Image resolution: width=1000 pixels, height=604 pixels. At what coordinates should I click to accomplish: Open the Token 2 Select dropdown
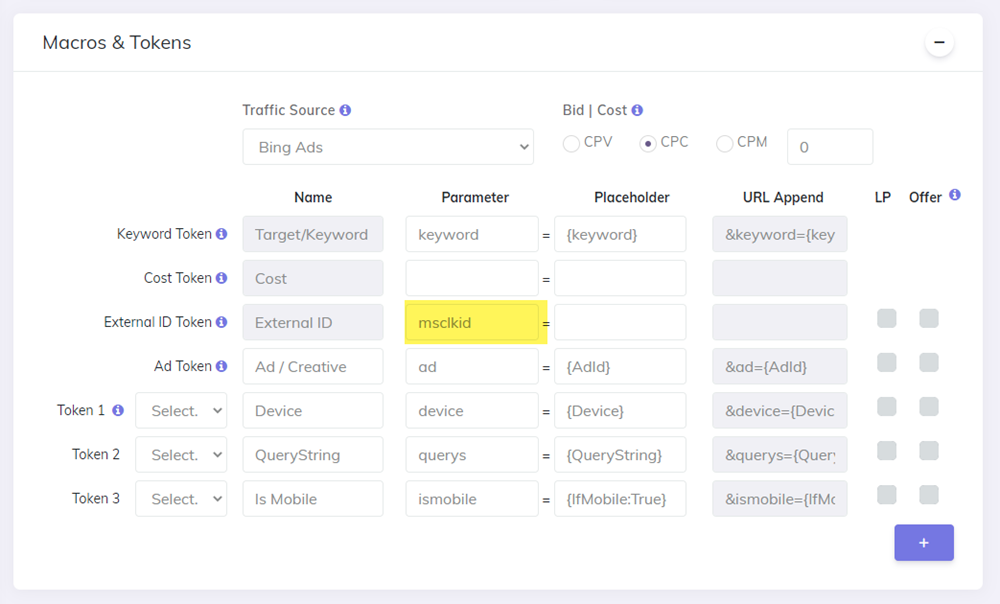[x=181, y=454]
